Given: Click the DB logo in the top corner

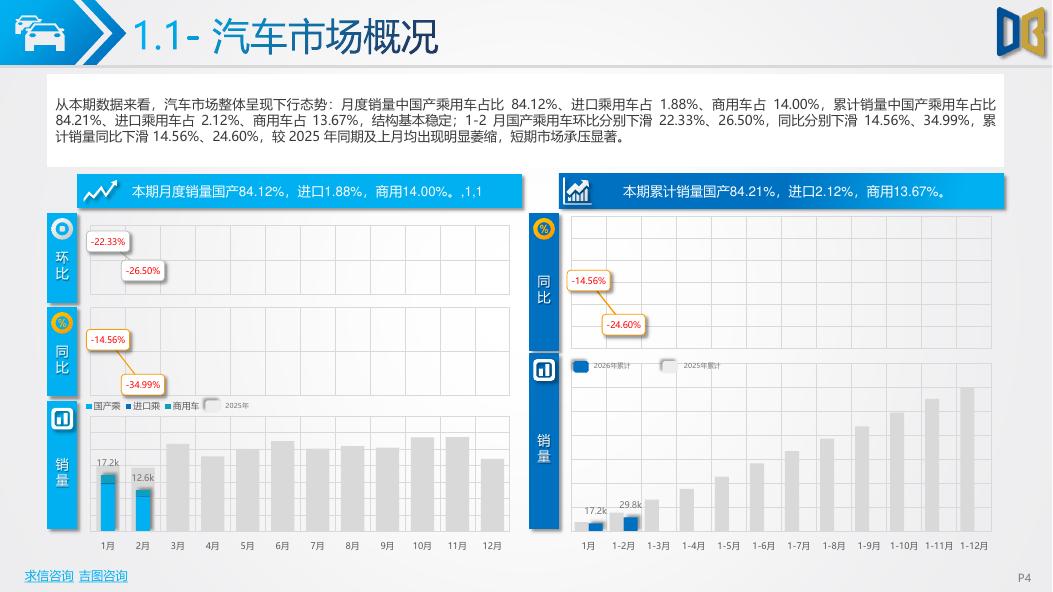Looking at the screenshot, I should pyautogui.click(x=1021, y=32).
